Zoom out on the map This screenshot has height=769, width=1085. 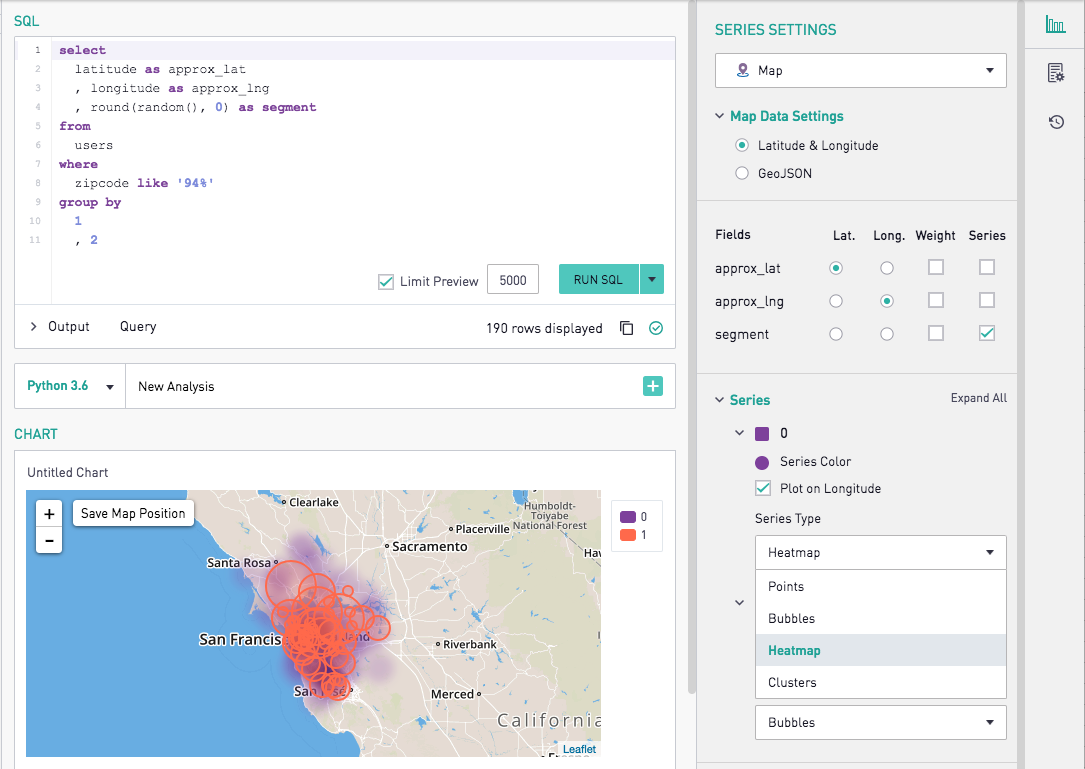tap(48, 540)
